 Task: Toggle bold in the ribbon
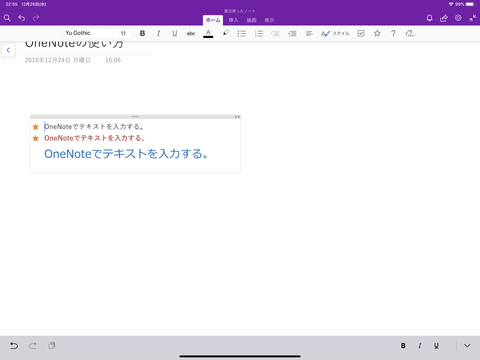[x=142, y=33]
